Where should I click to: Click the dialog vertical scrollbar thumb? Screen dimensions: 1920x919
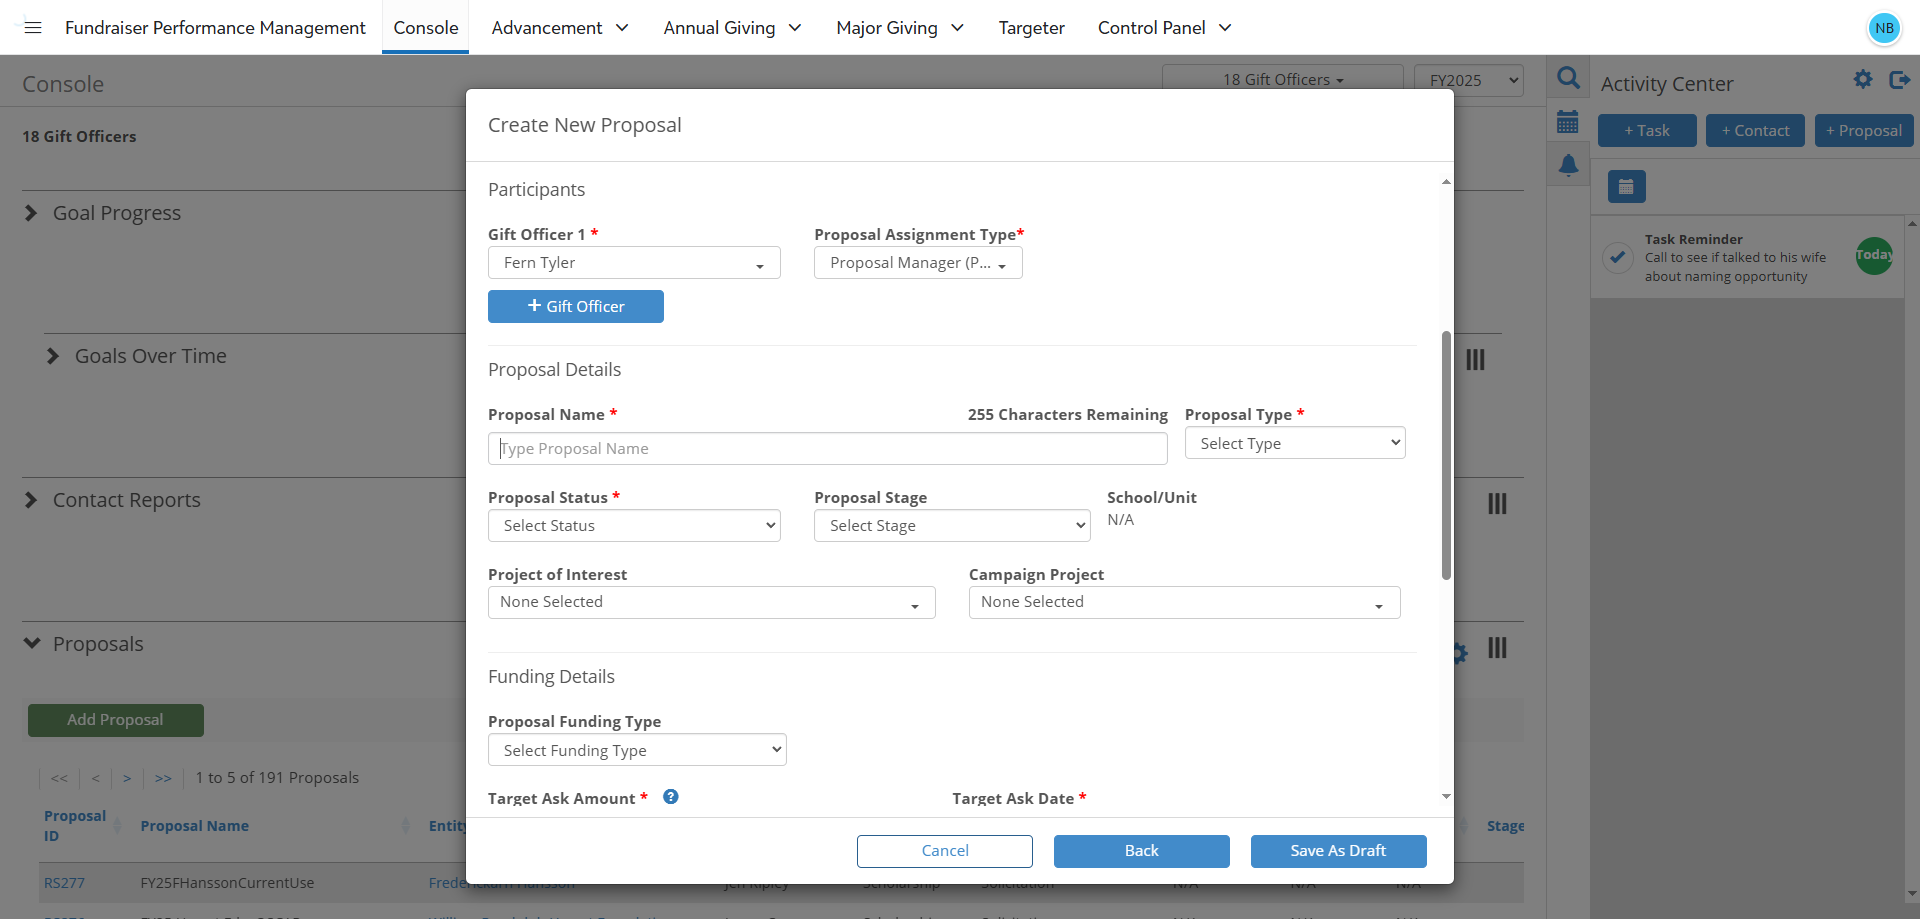[x=1446, y=455]
